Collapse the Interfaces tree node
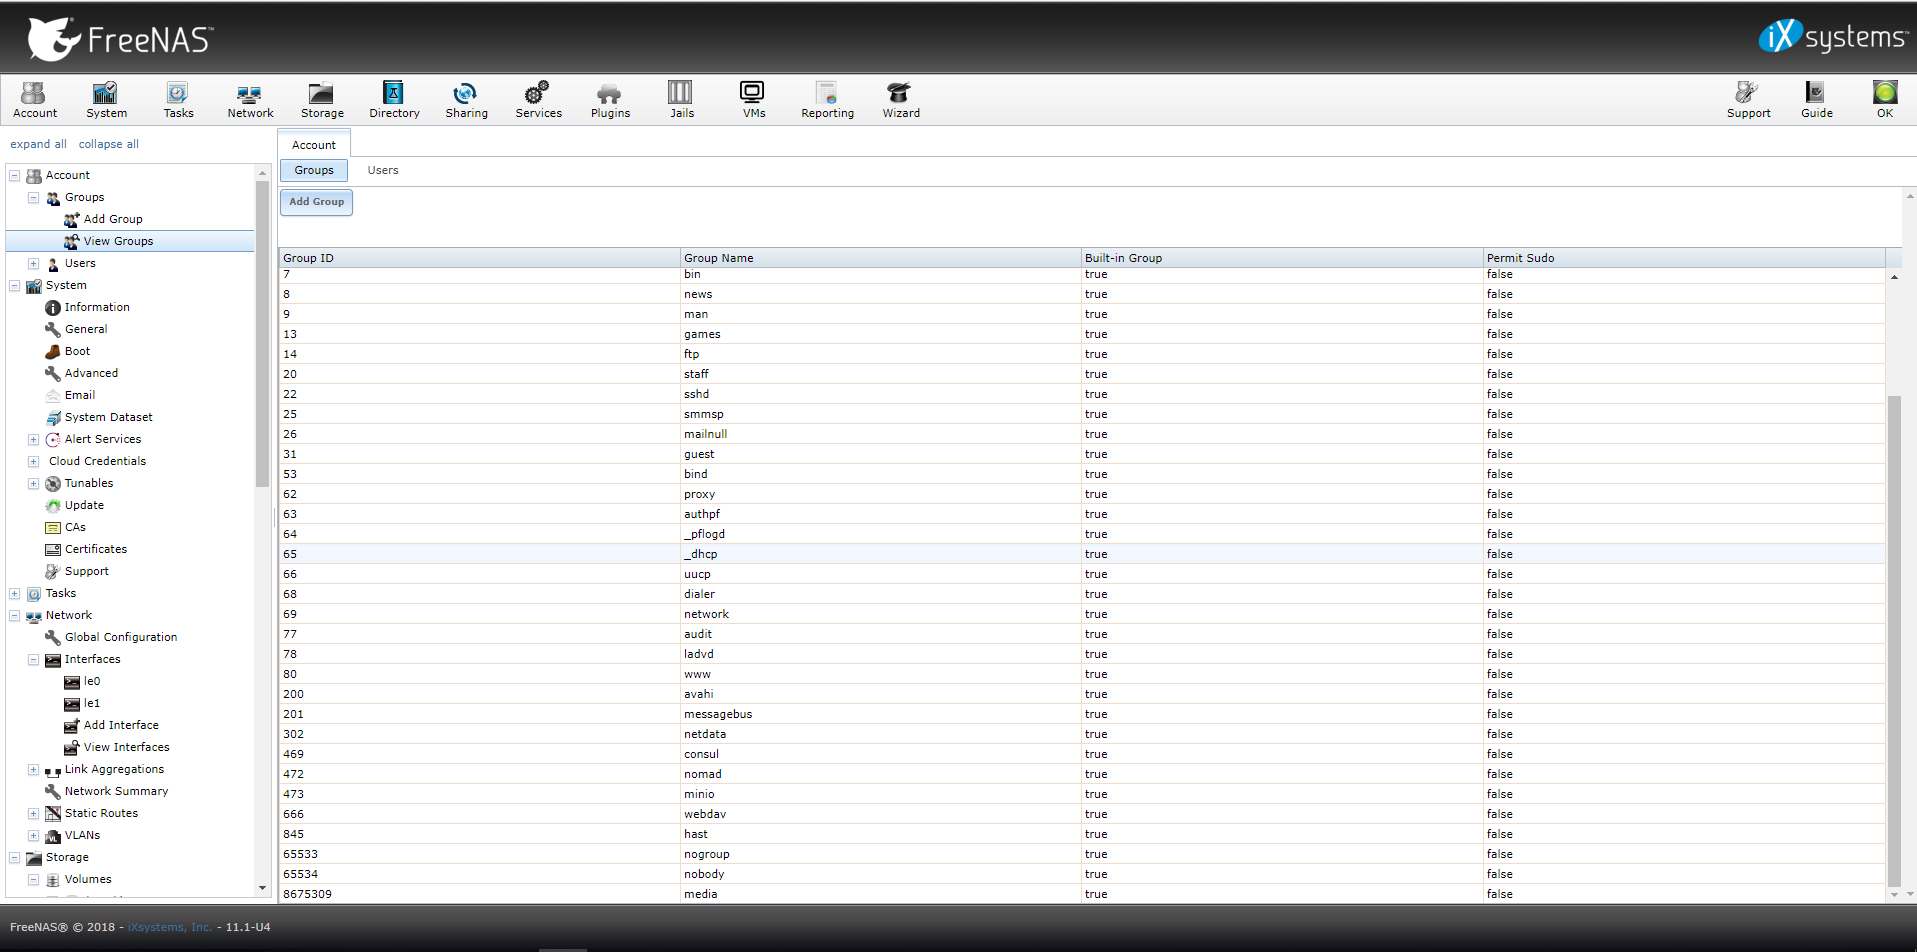The width and height of the screenshot is (1917, 952). click(x=33, y=659)
